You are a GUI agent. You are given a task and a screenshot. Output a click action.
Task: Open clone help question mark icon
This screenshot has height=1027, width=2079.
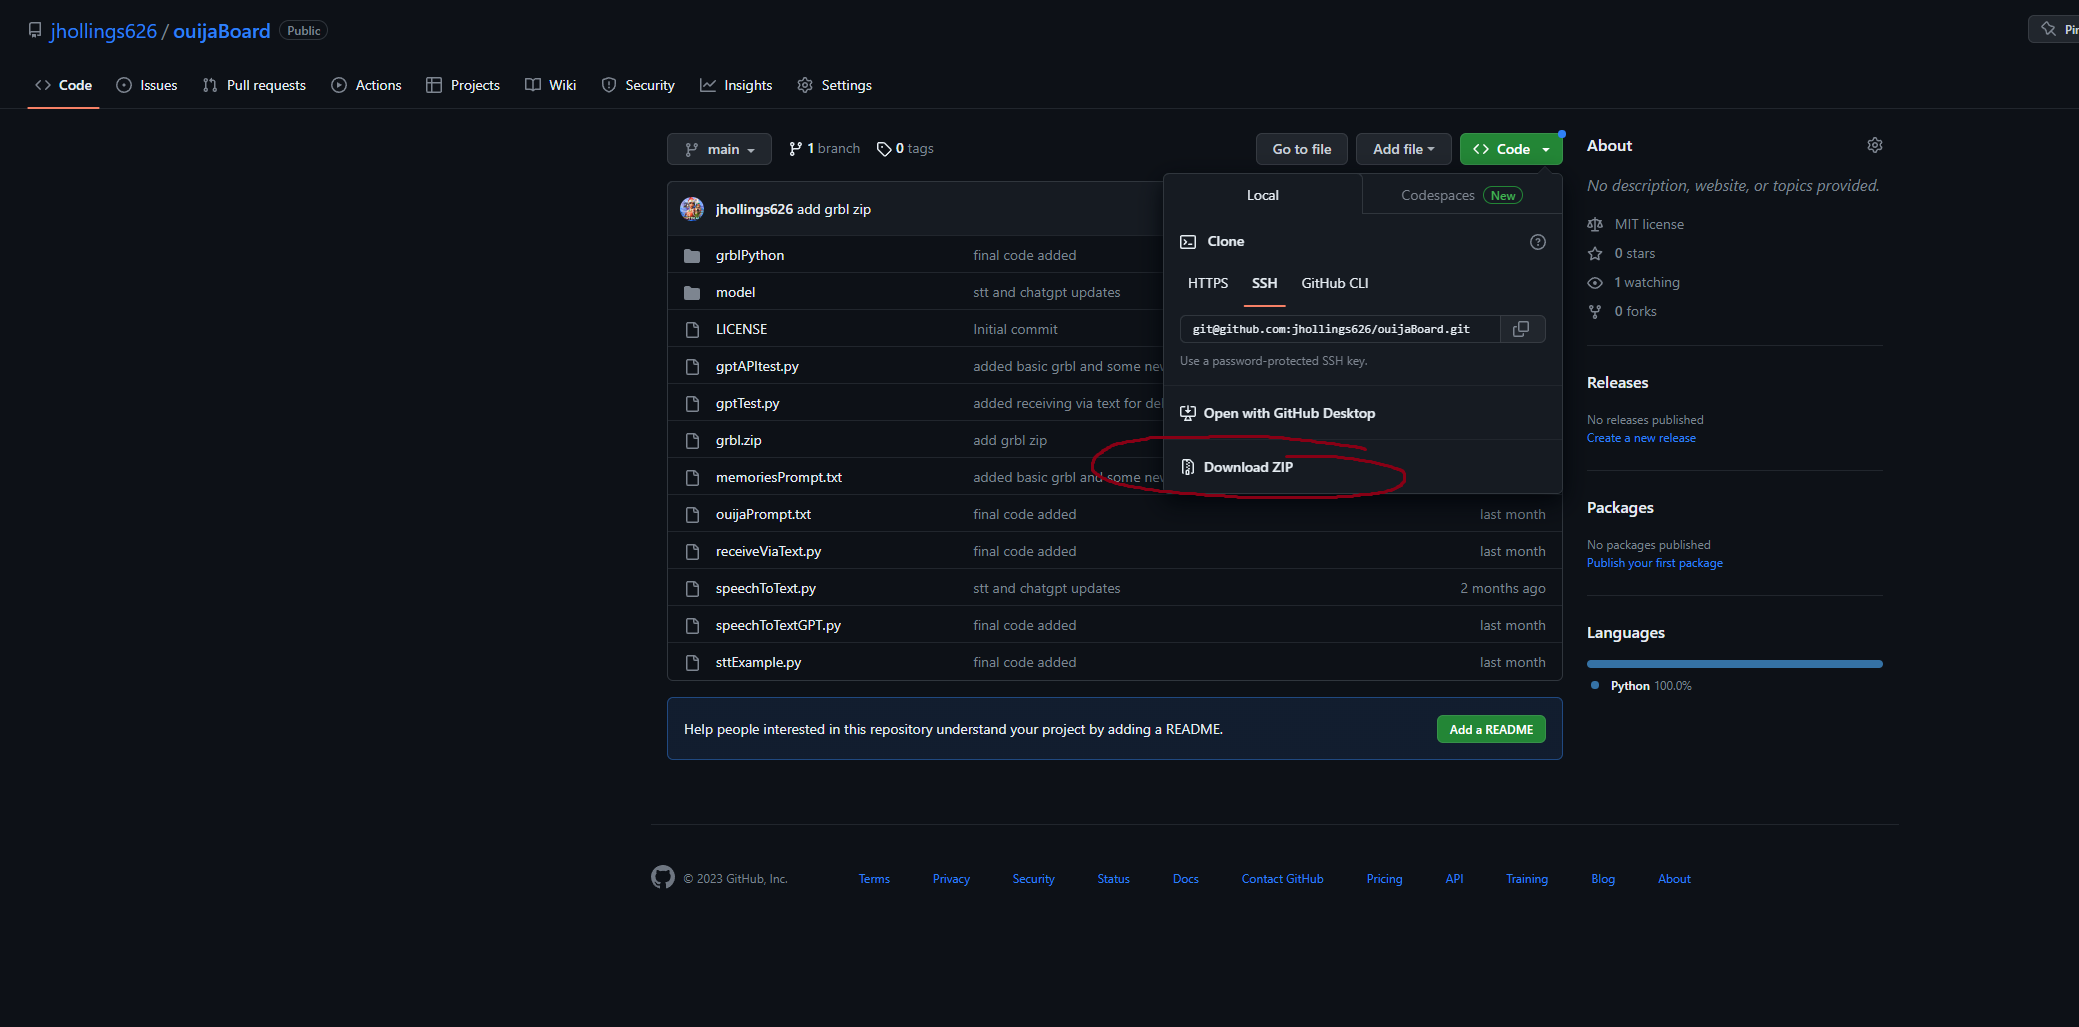point(1538,242)
